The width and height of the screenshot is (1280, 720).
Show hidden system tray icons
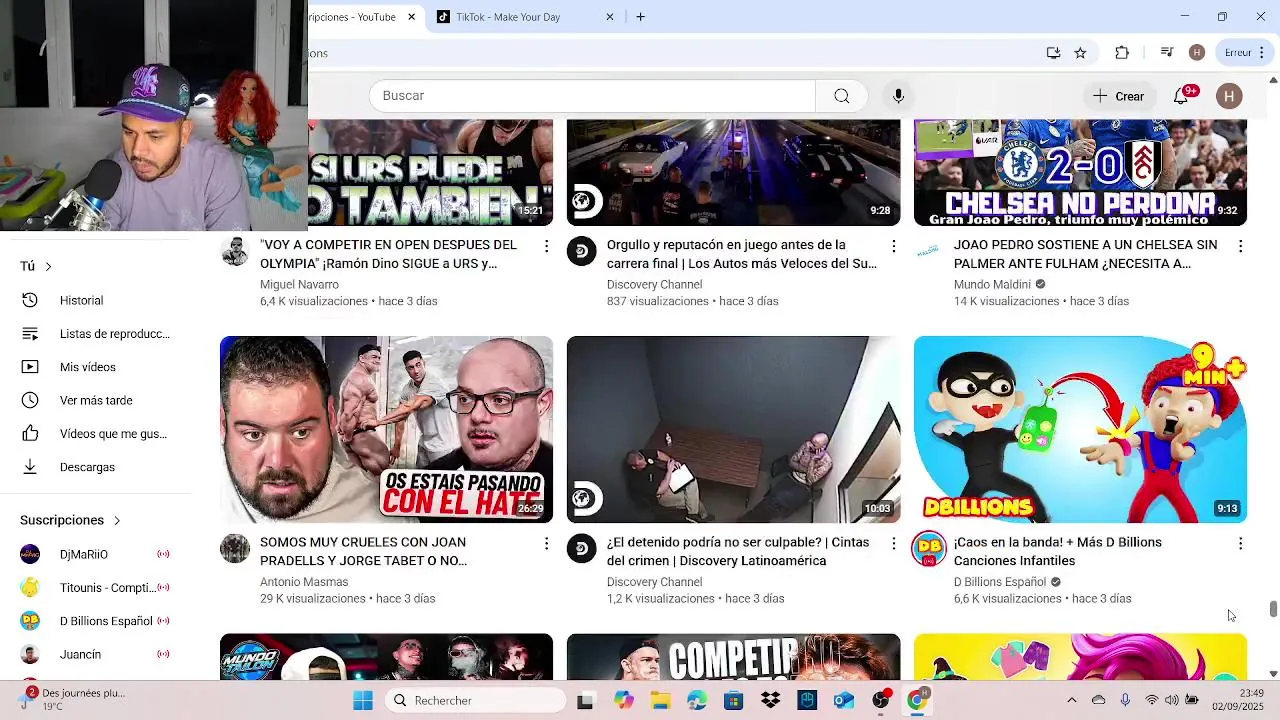click(1071, 701)
